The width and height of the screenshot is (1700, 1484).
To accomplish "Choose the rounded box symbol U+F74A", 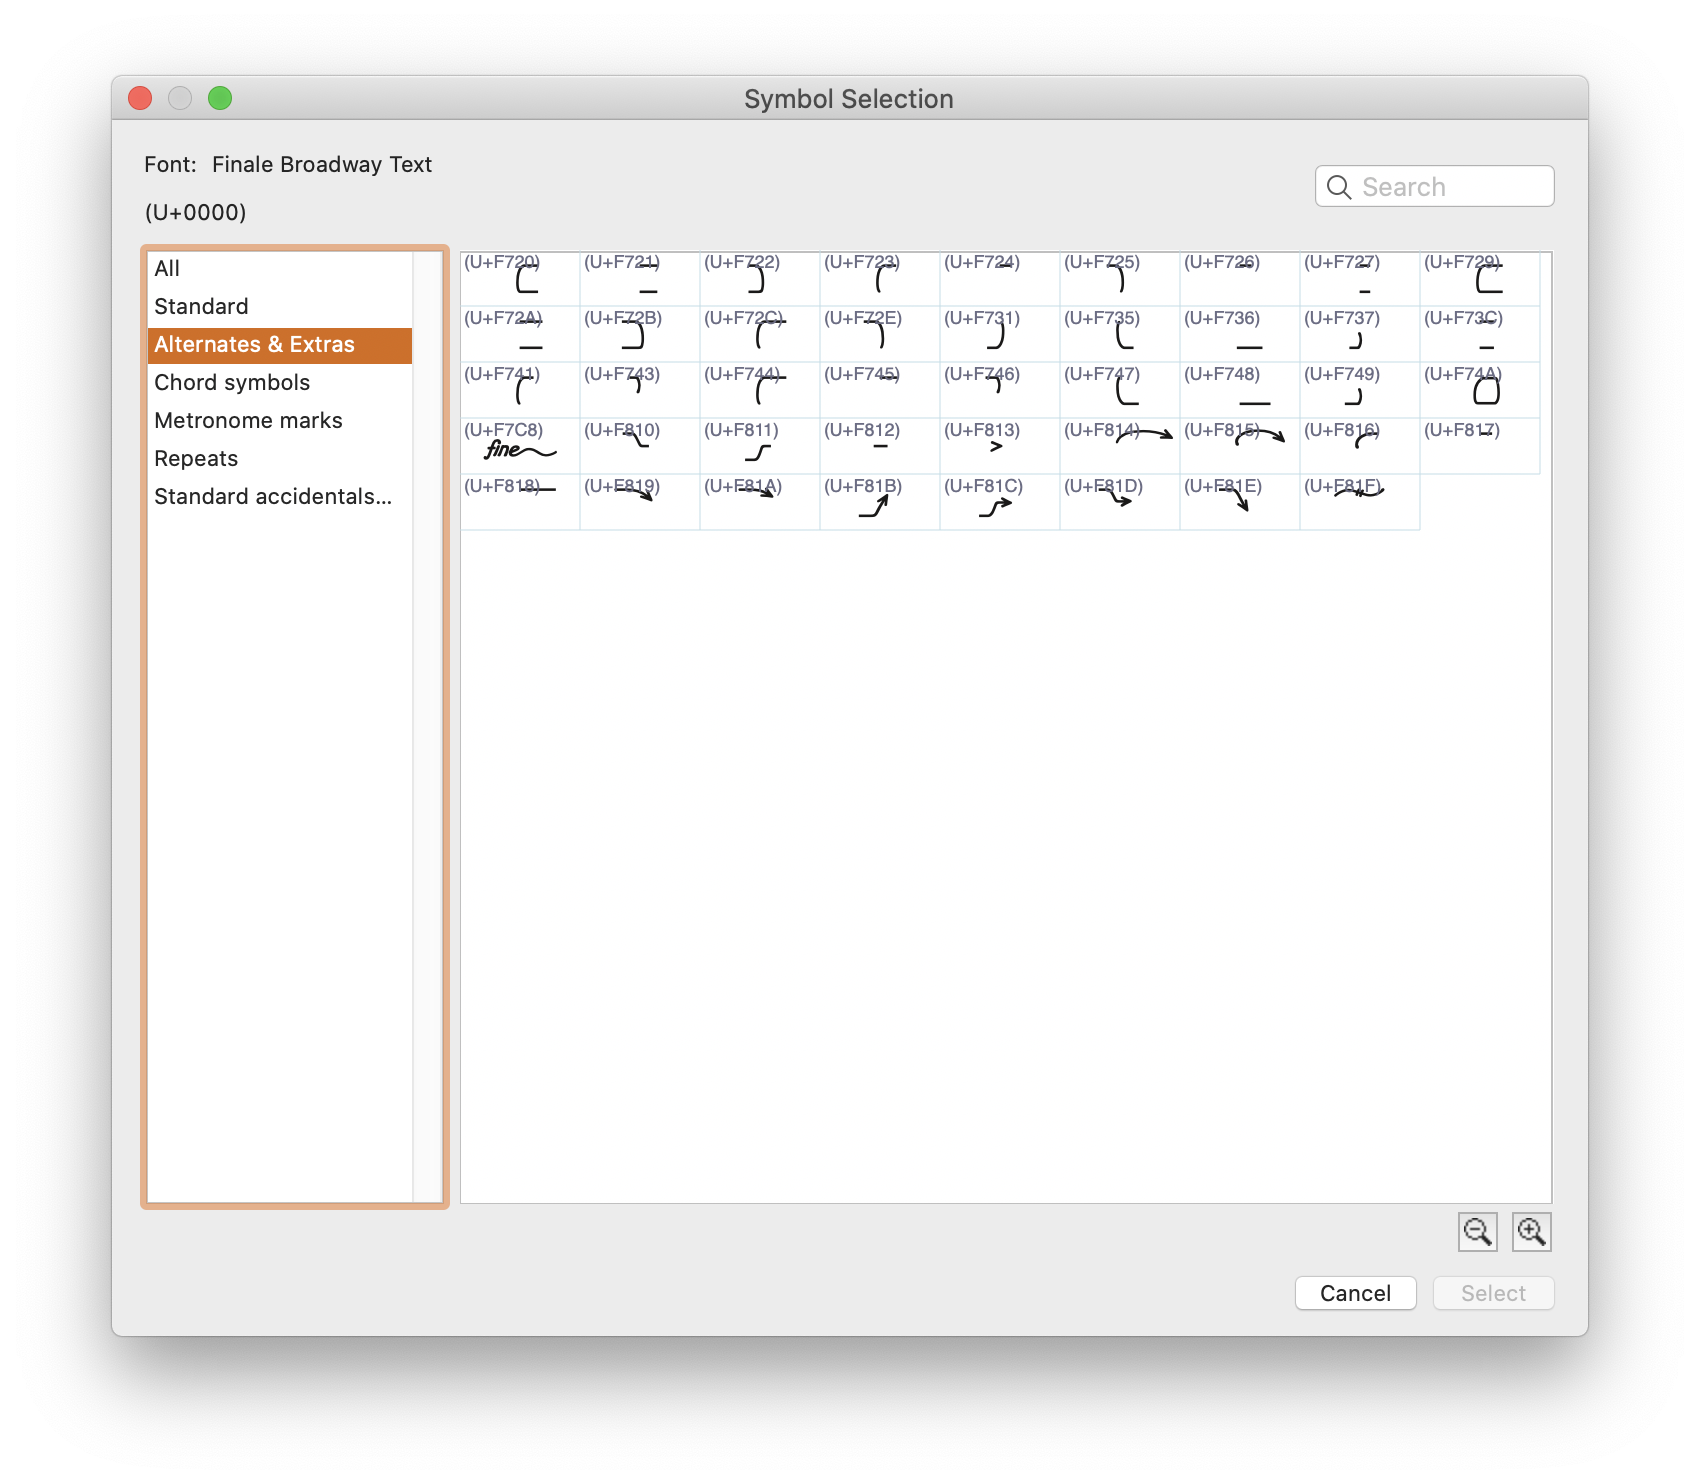I will 1479,390.
